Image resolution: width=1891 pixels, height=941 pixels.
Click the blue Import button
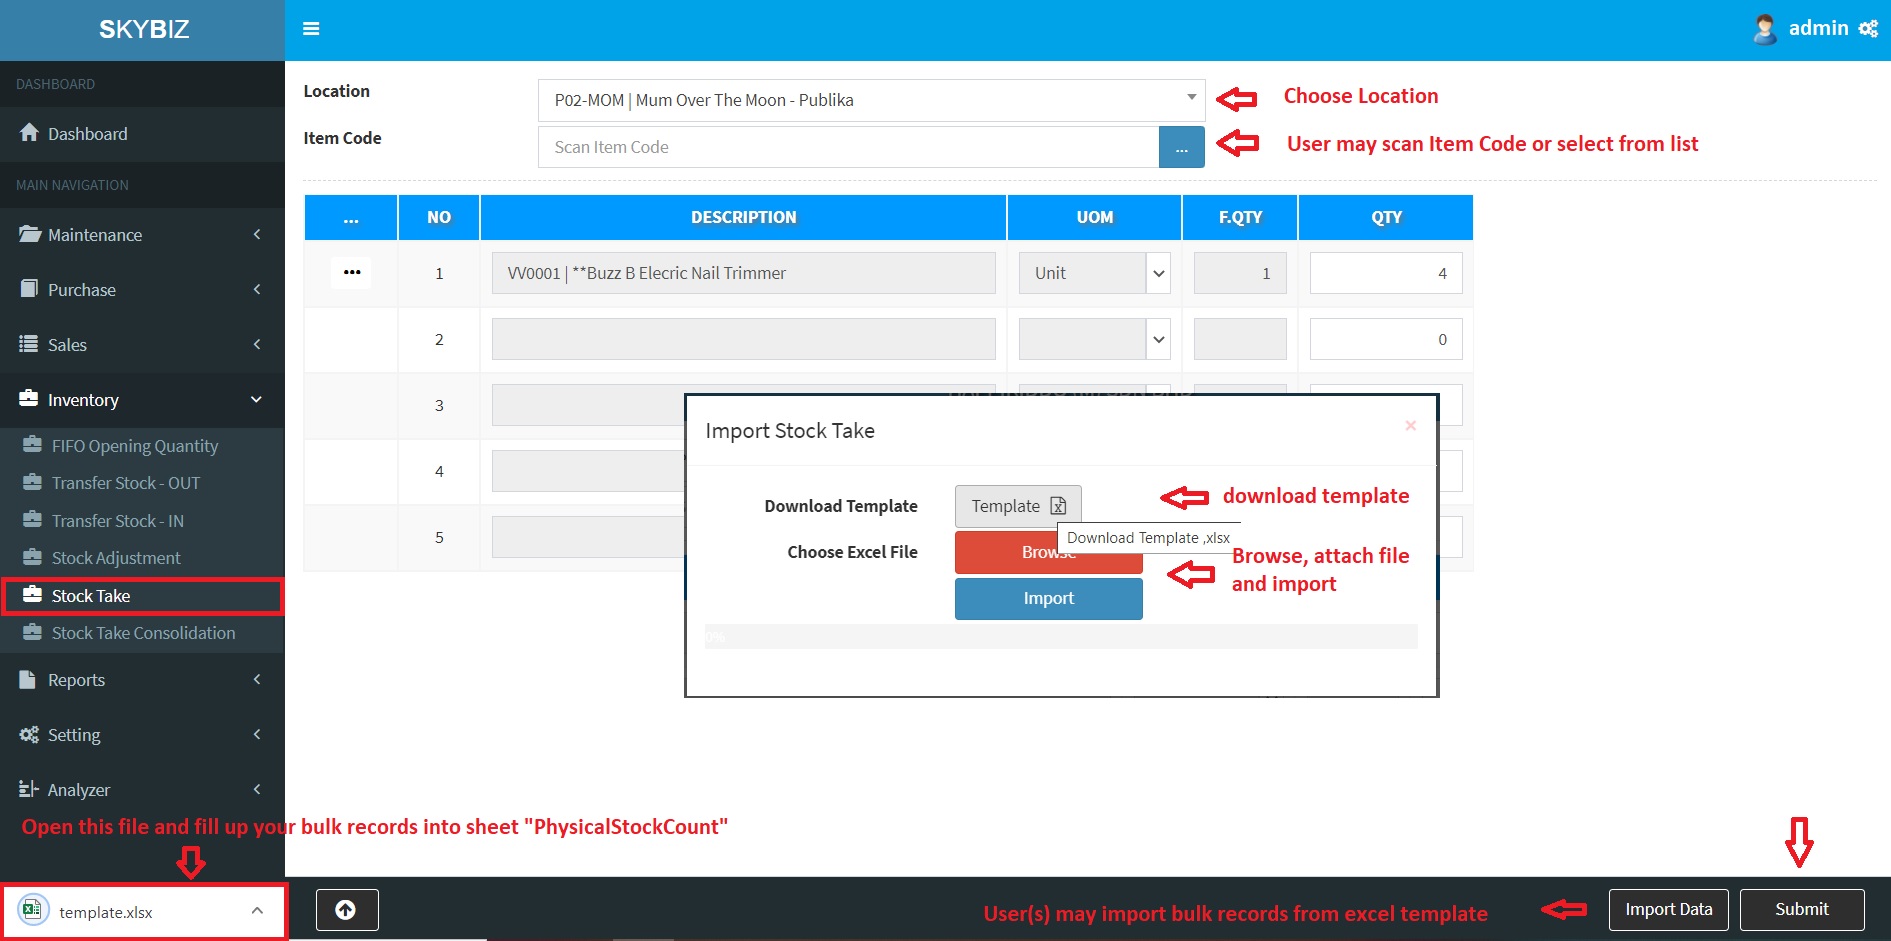(x=1048, y=598)
